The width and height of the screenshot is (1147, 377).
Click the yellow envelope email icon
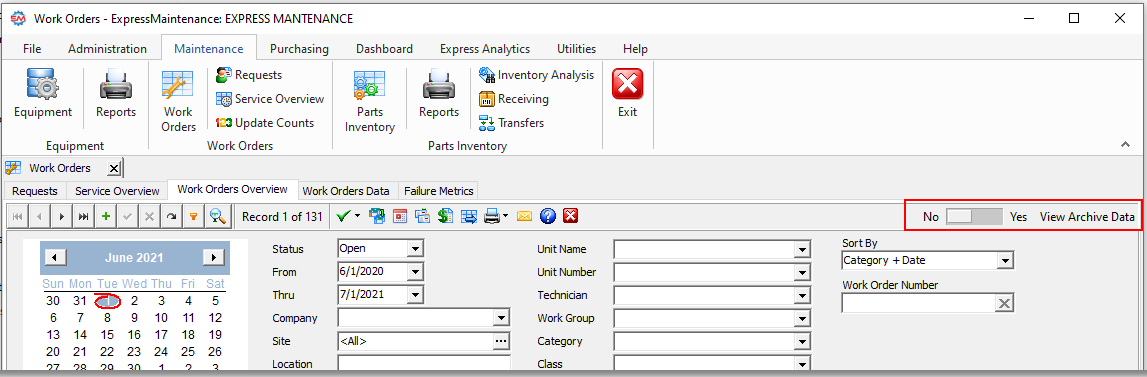tap(524, 216)
